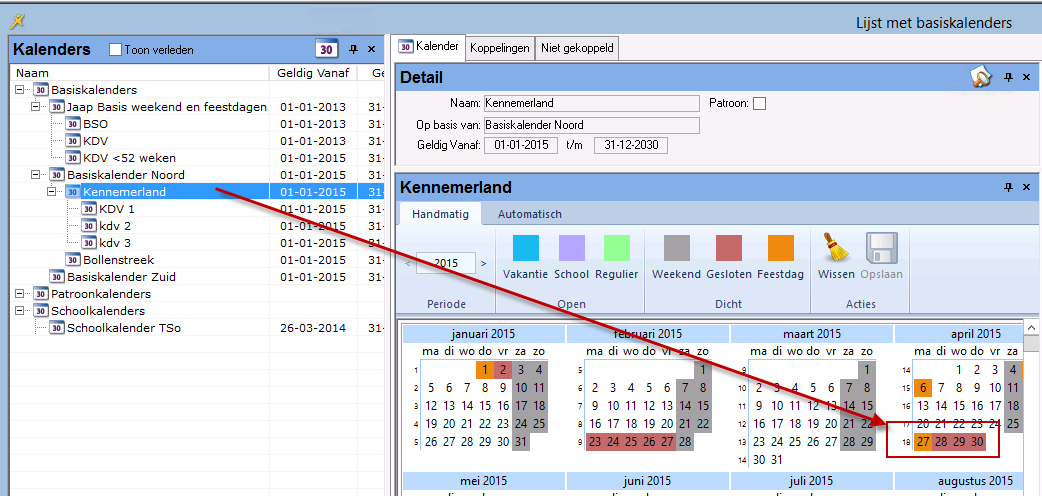The height and width of the screenshot is (496, 1042).
Task: Enable the Toon verleden checkbox
Action: 115,50
